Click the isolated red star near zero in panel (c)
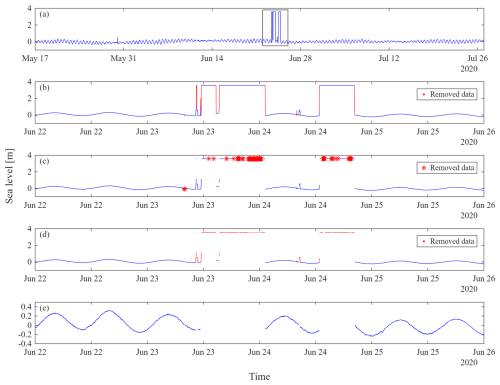Screen dimensions: 500x385 (184, 189)
